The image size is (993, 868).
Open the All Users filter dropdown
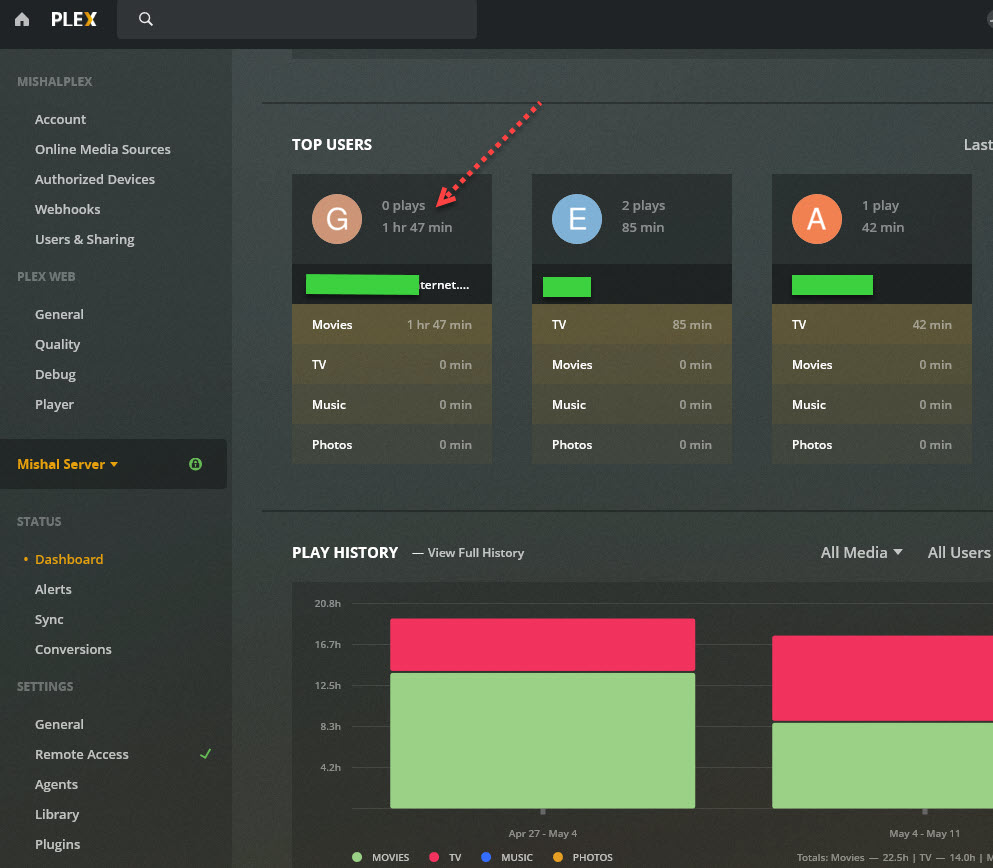959,553
